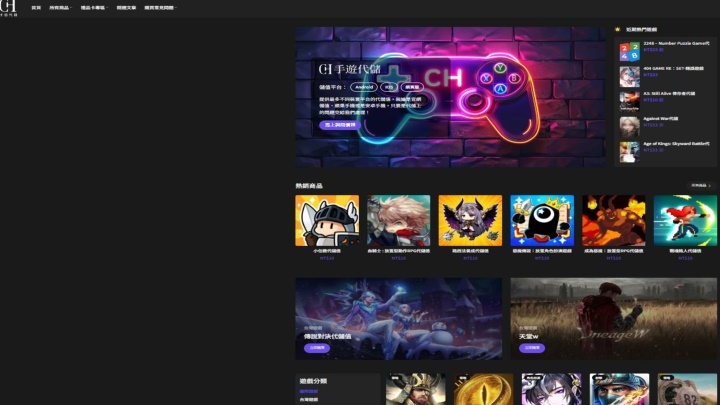Open the 404 GAME RE:SET game icon
720x405 pixels.
(629, 77)
